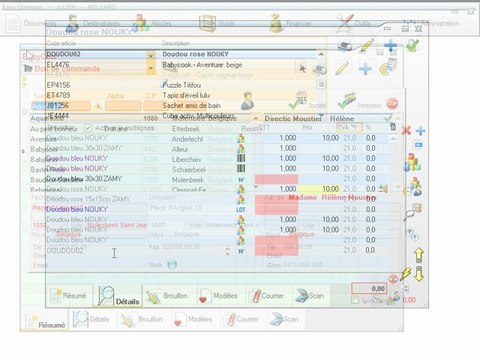Open the Scan tab in front window

pyautogui.click(x=310, y=296)
